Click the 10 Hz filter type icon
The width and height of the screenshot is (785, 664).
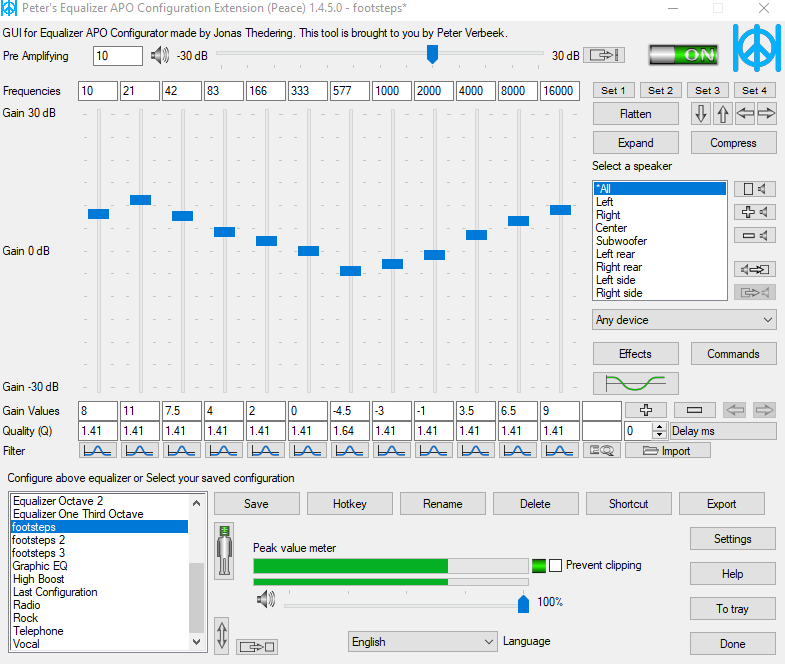(x=98, y=451)
